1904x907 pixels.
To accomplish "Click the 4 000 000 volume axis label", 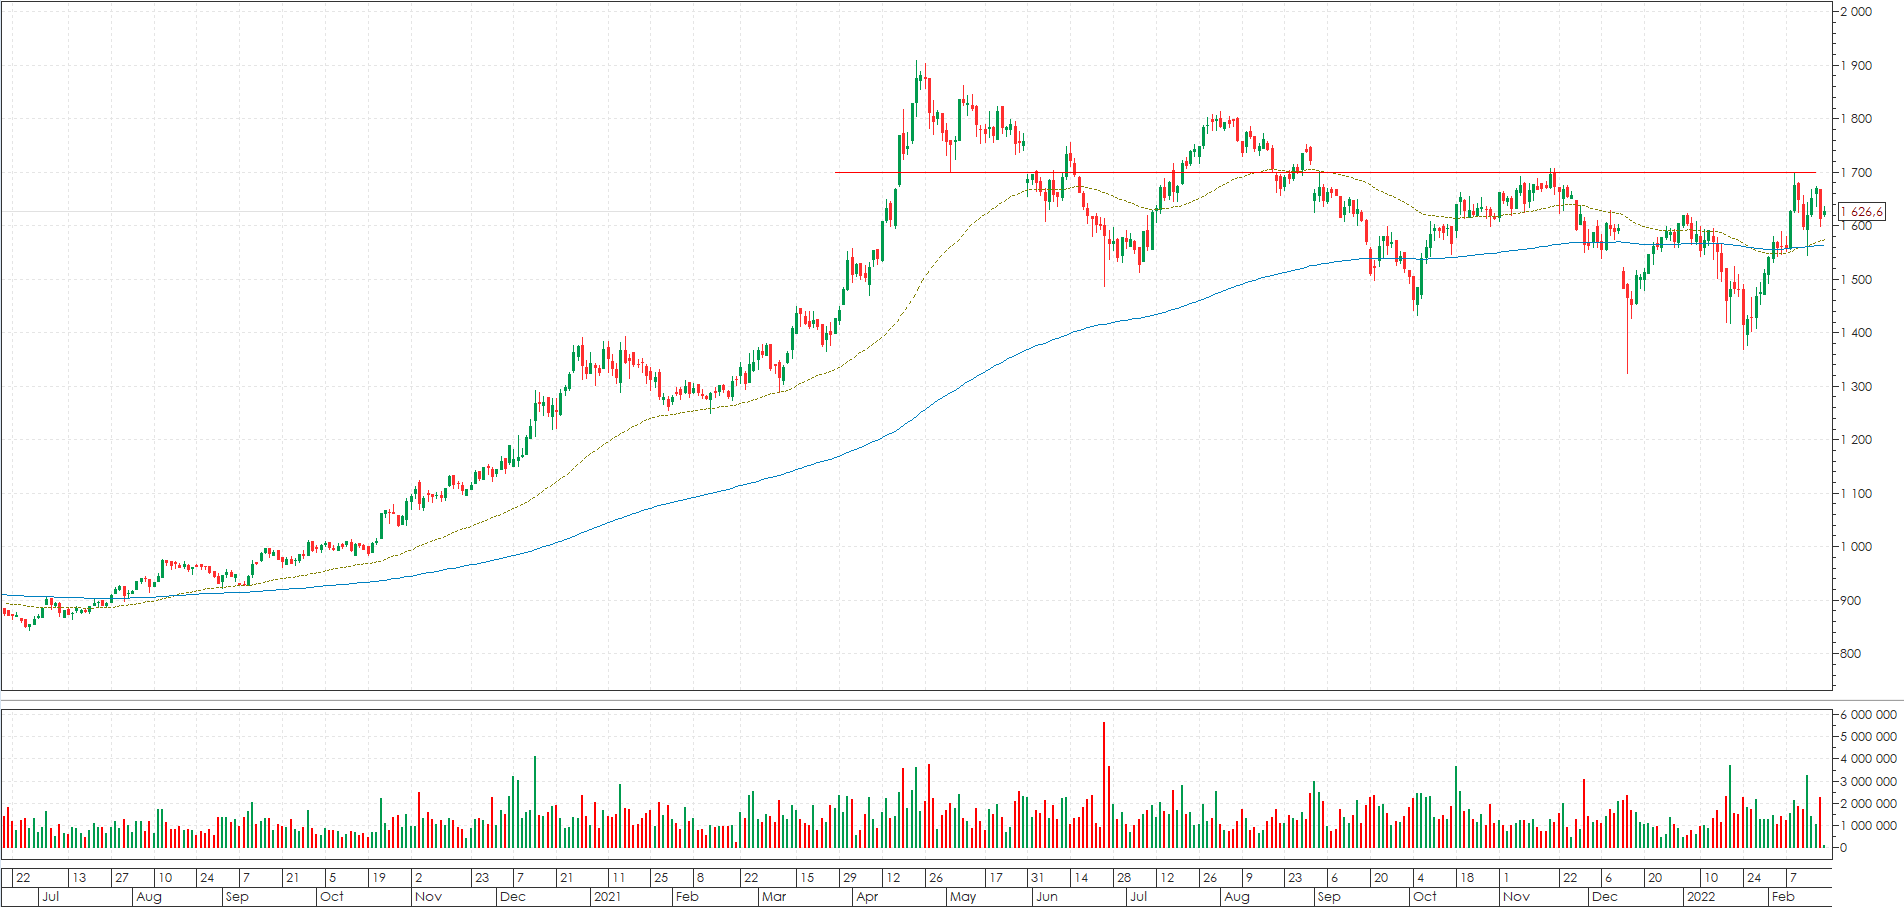I will click(1868, 759).
